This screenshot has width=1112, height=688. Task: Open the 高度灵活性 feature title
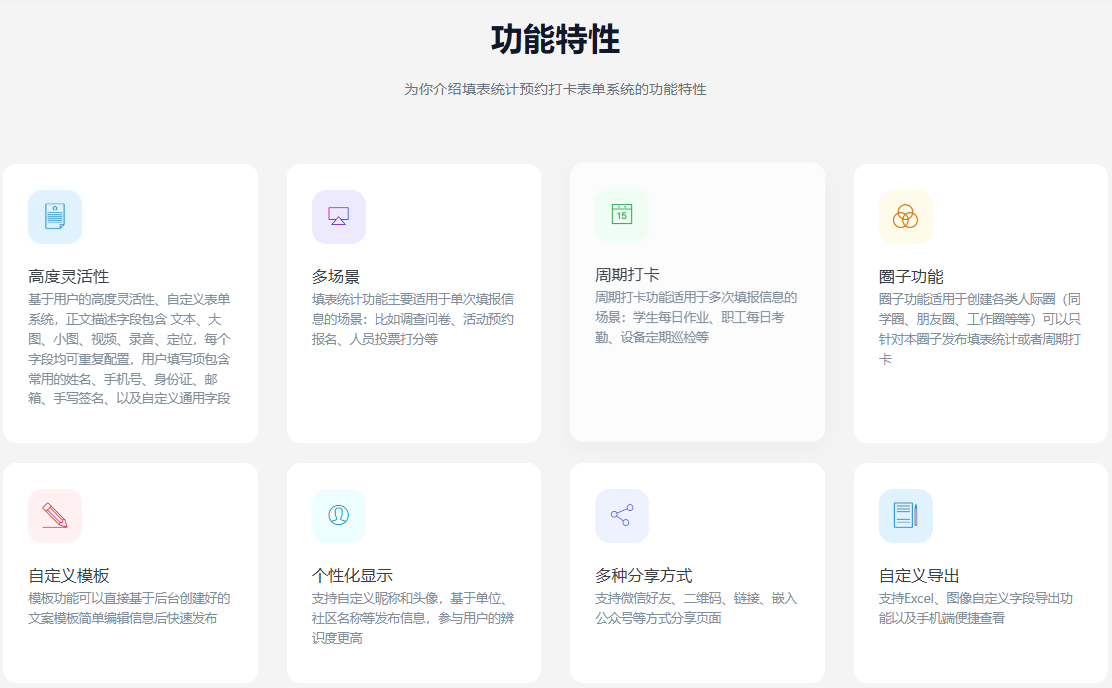(69, 276)
